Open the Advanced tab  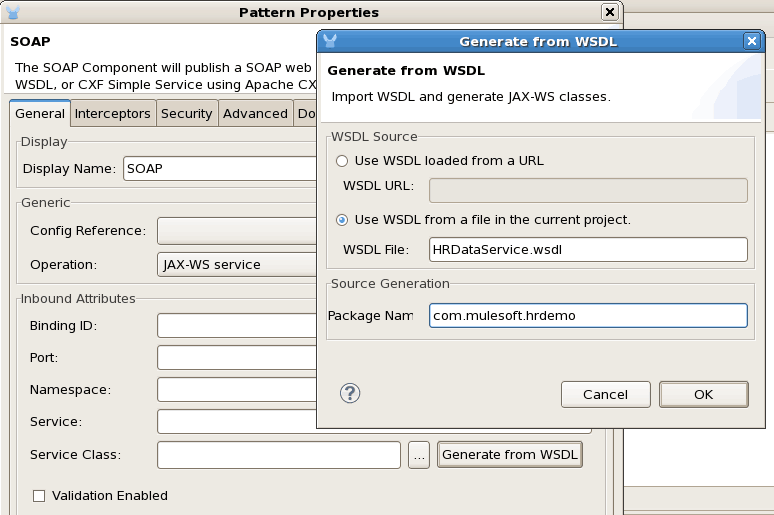pyautogui.click(x=255, y=114)
